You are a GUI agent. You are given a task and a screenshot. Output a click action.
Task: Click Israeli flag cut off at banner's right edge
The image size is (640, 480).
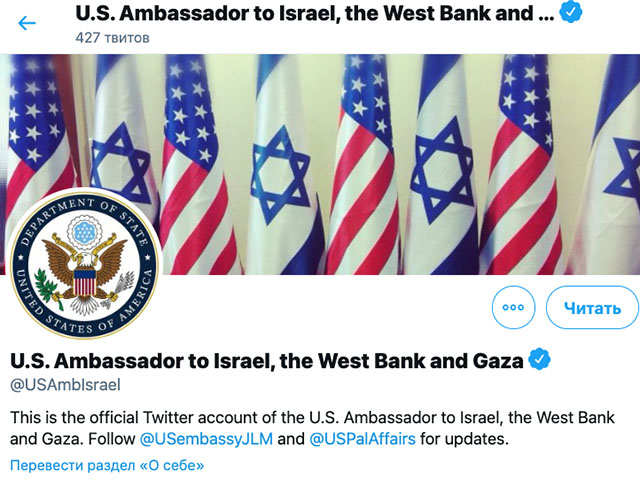point(612,163)
